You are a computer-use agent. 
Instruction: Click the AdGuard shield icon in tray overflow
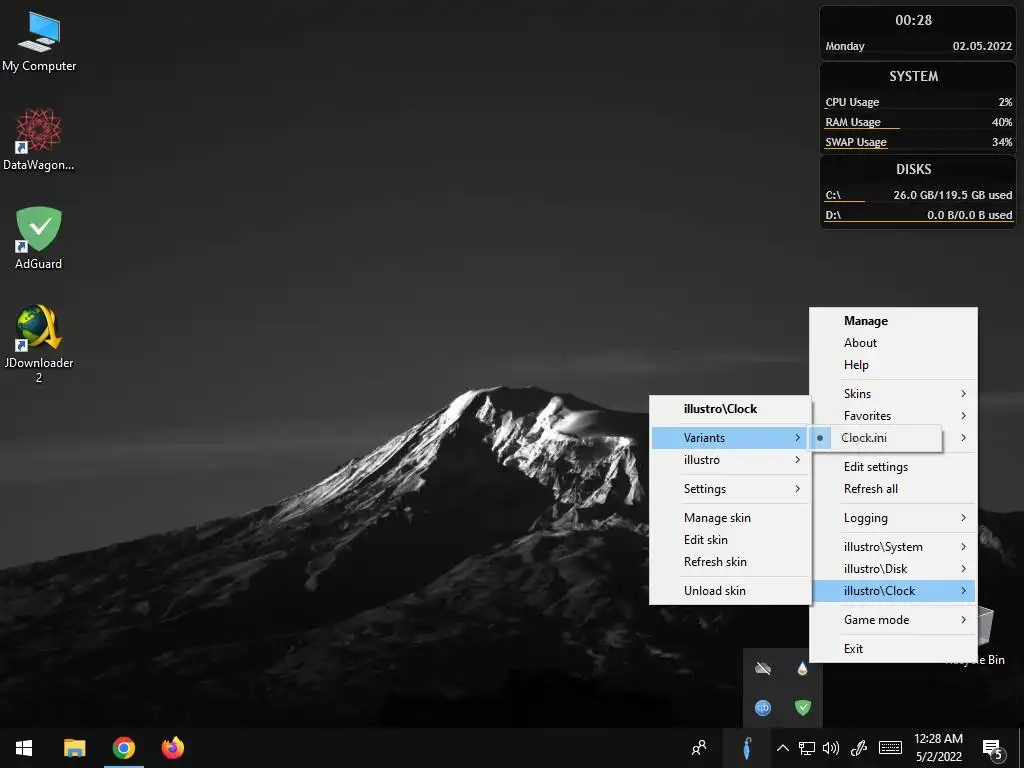(803, 707)
